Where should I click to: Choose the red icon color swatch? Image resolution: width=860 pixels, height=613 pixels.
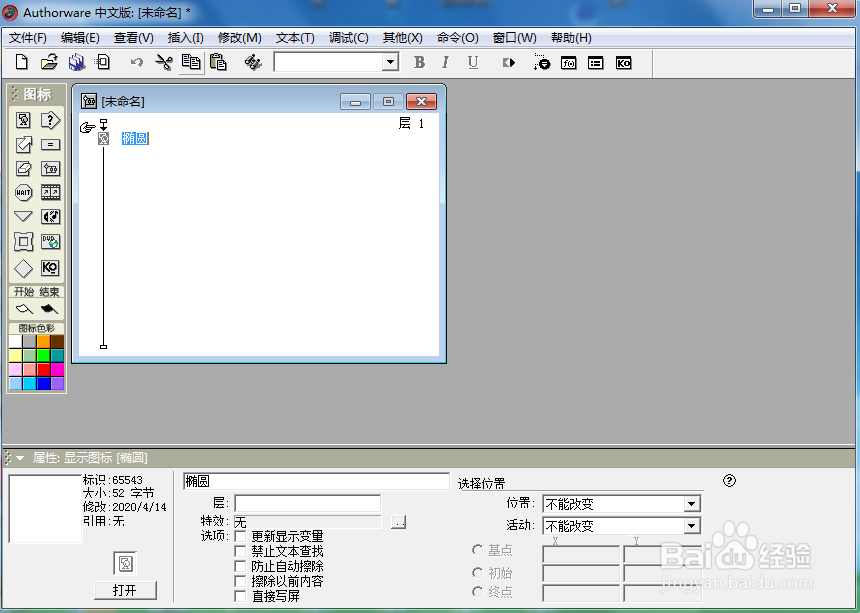[43, 370]
